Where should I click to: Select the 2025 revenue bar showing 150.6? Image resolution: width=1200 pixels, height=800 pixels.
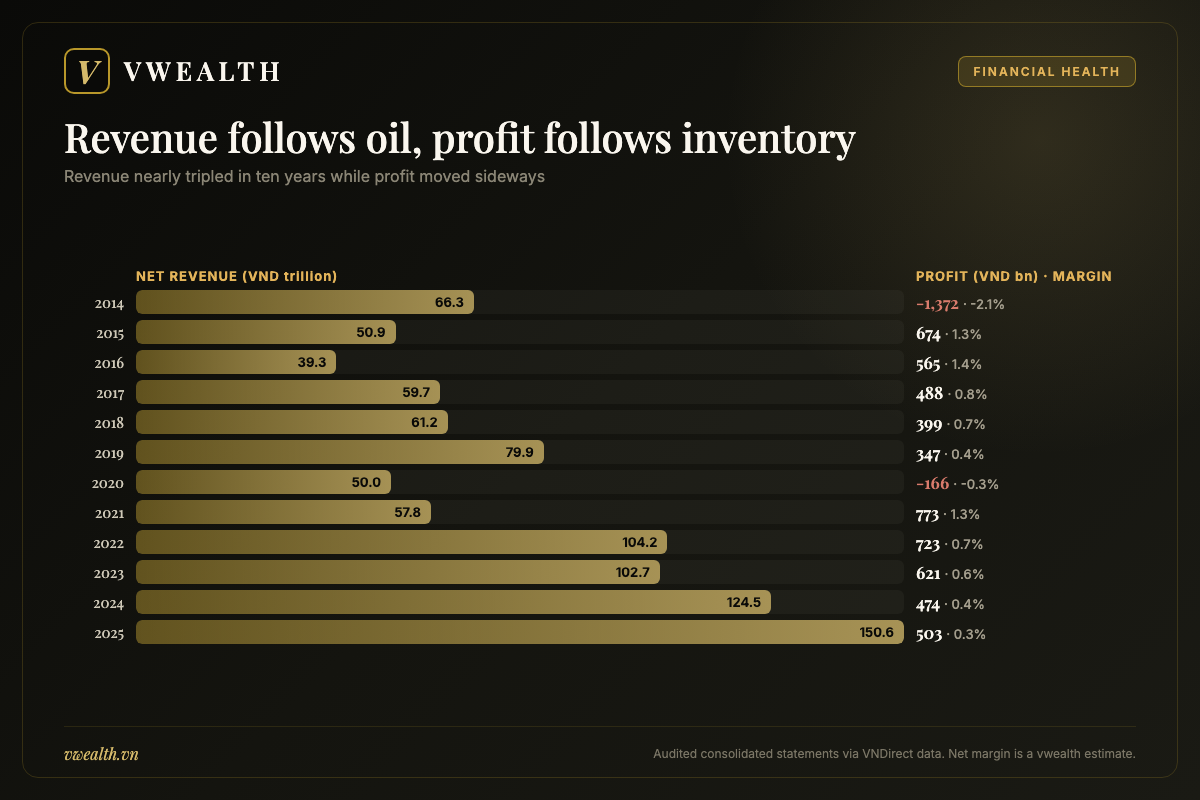point(520,632)
